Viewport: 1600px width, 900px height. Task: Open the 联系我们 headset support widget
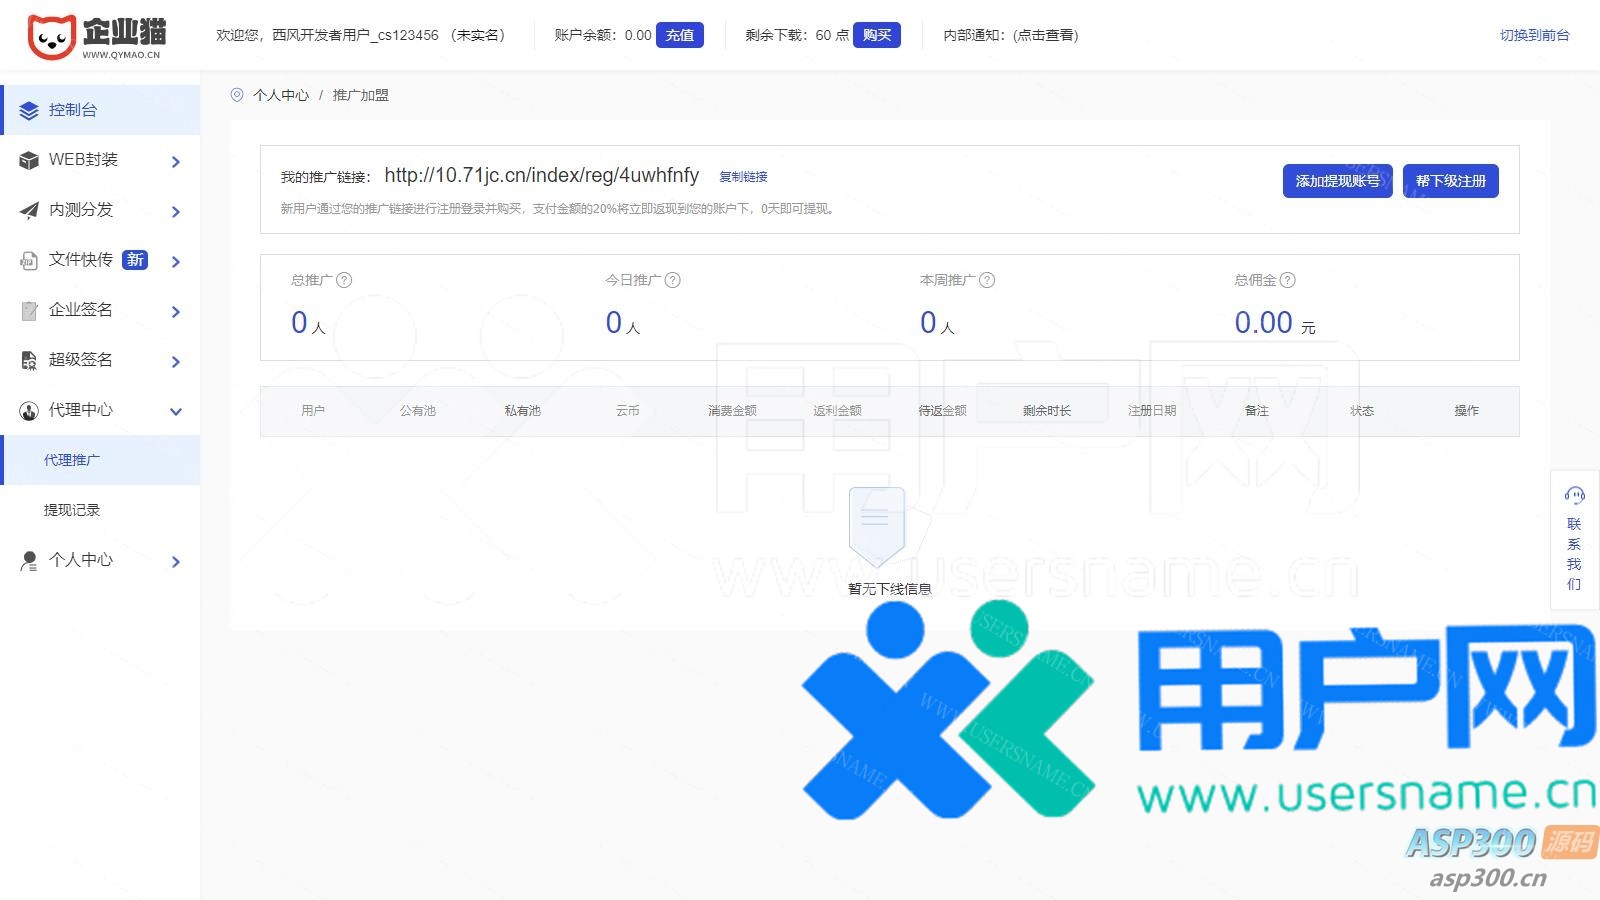1574,538
